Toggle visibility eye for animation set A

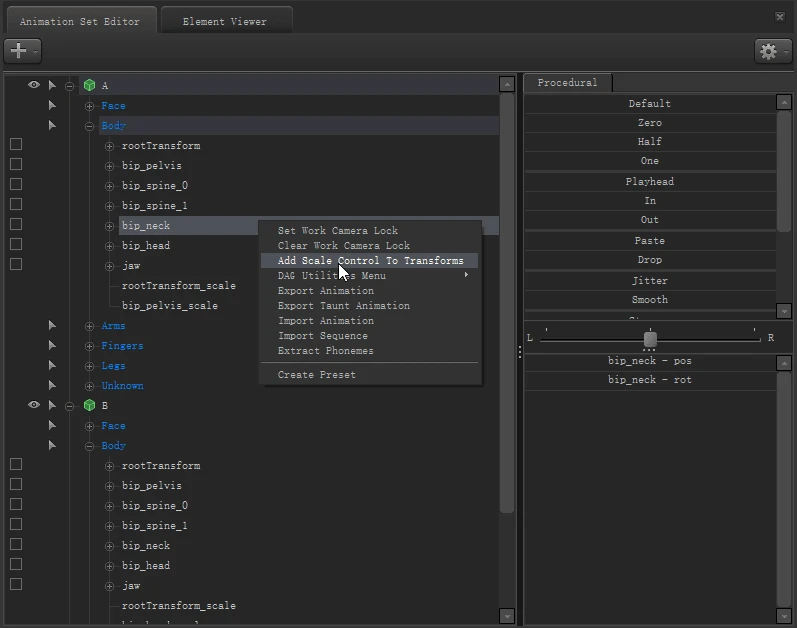(33, 86)
